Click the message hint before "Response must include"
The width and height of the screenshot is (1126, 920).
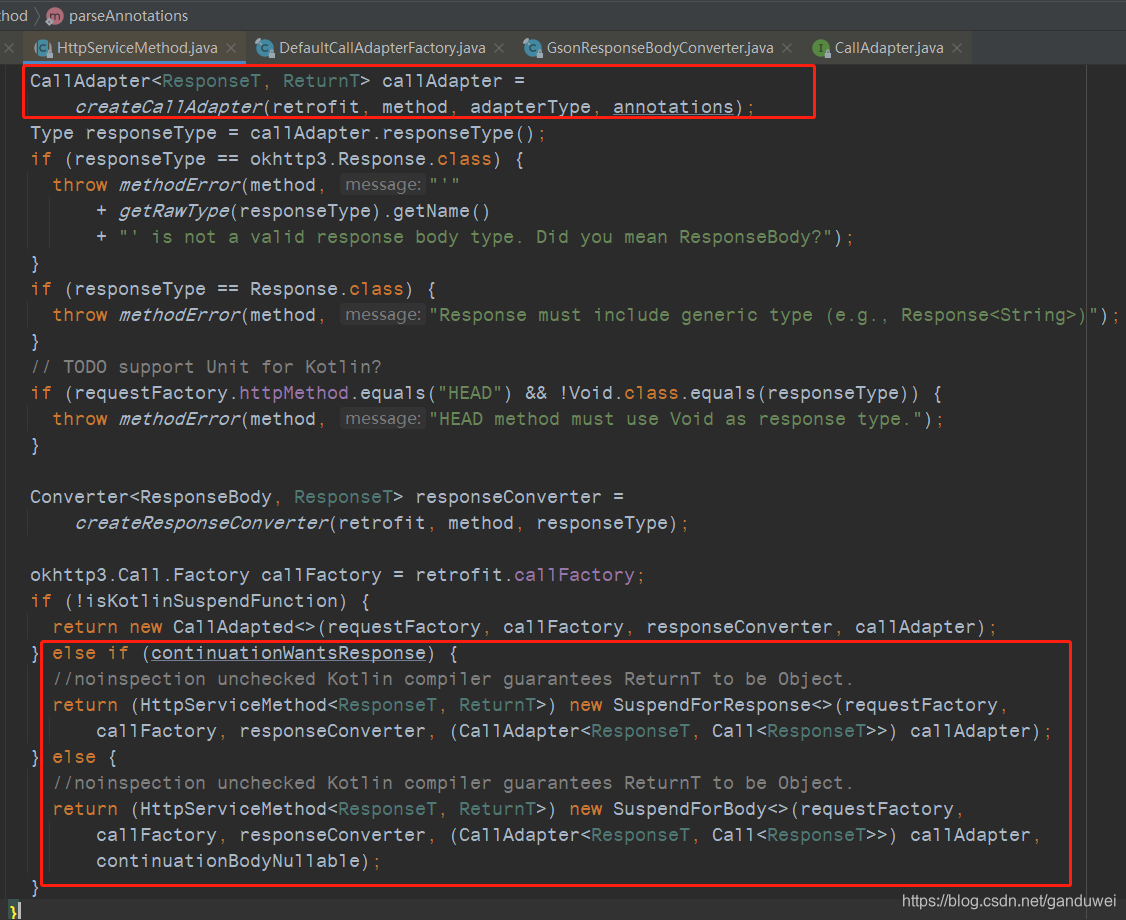point(383,315)
